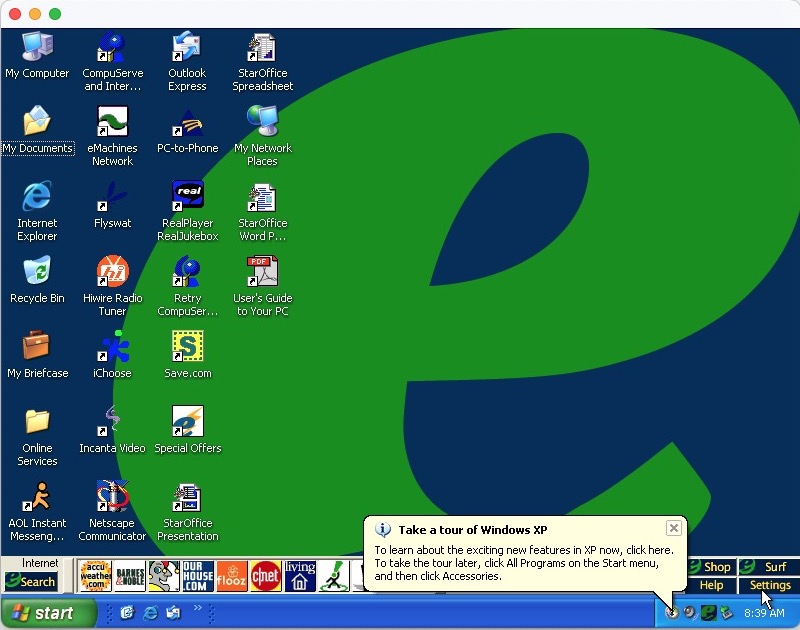Close the Windows XP tour balloon
Image resolution: width=800 pixels, height=630 pixels.
click(674, 528)
